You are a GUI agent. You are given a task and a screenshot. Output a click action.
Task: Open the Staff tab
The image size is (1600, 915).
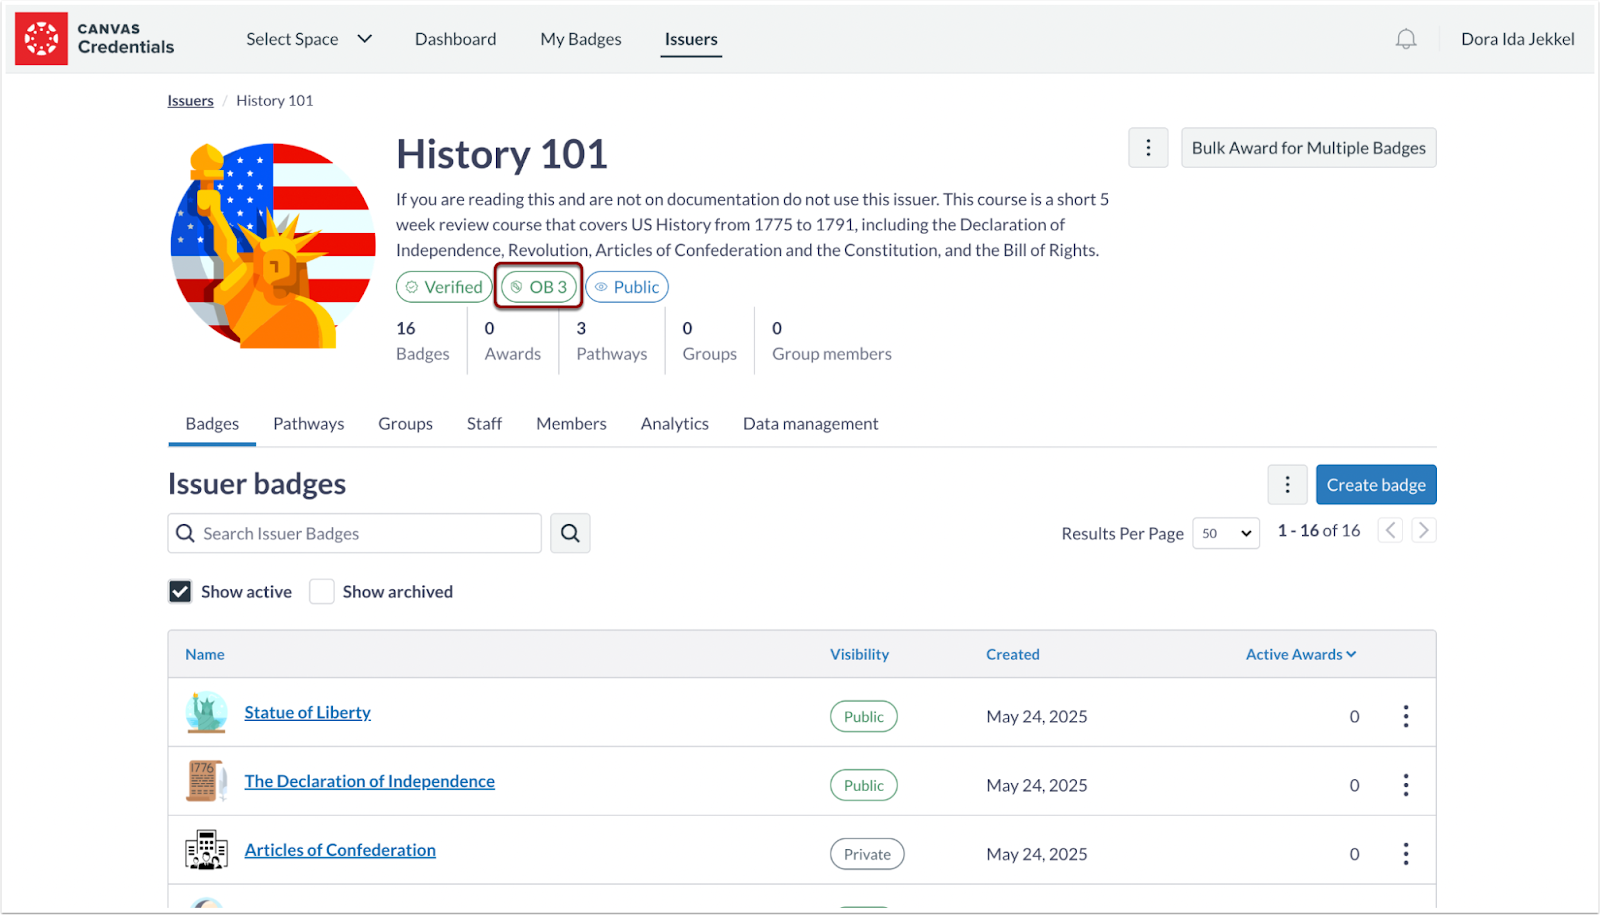484,424
